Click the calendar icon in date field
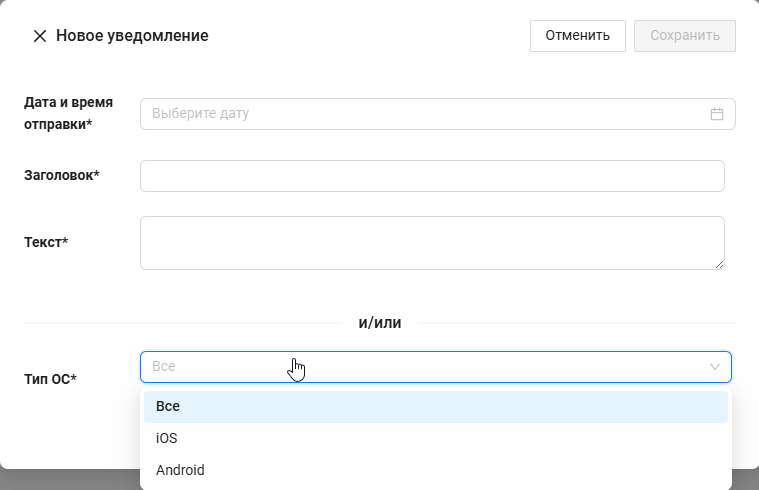This screenshot has width=759, height=490. [716, 114]
